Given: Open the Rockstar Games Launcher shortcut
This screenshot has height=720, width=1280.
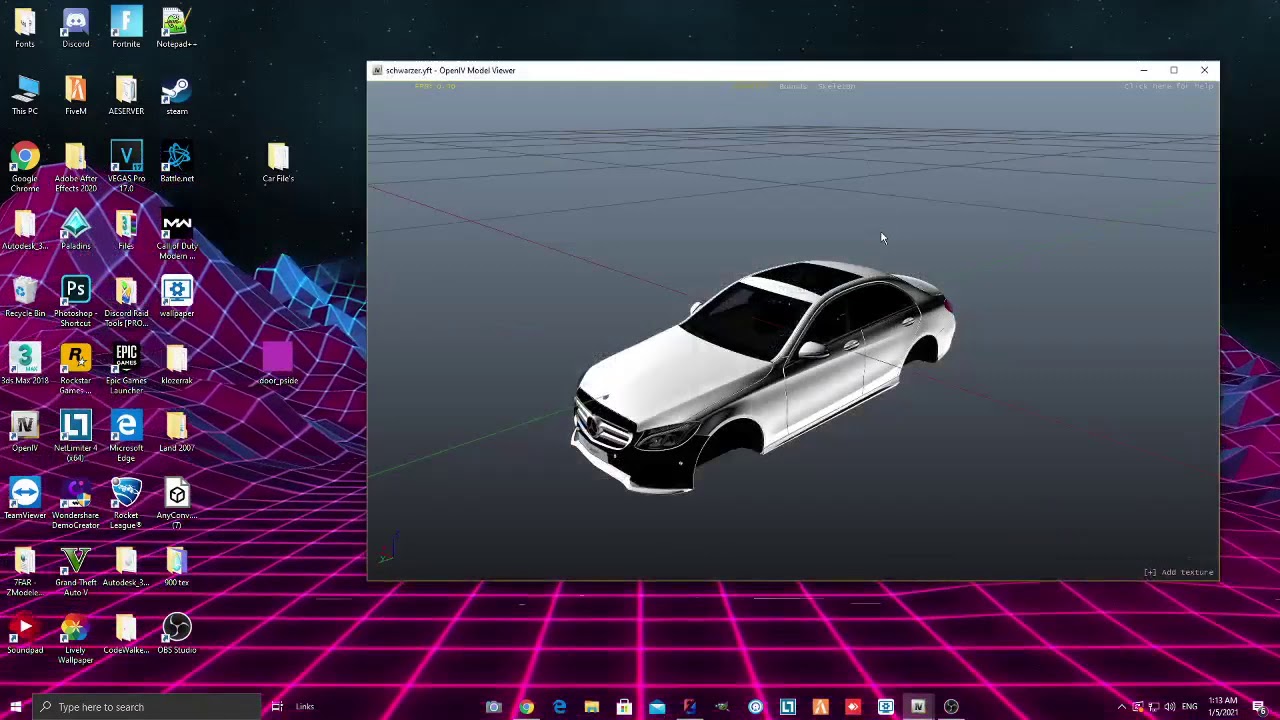Looking at the screenshot, I should (x=75, y=369).
